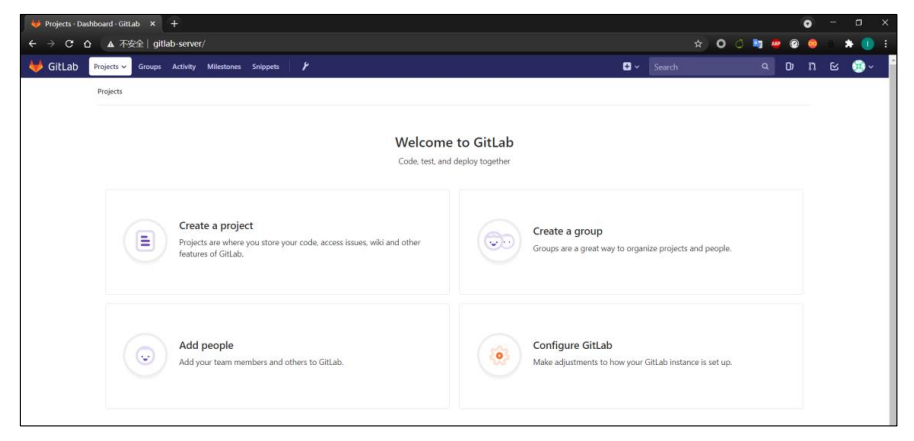
Task: Click the tab search circle arrow
Action: (807, 24)
